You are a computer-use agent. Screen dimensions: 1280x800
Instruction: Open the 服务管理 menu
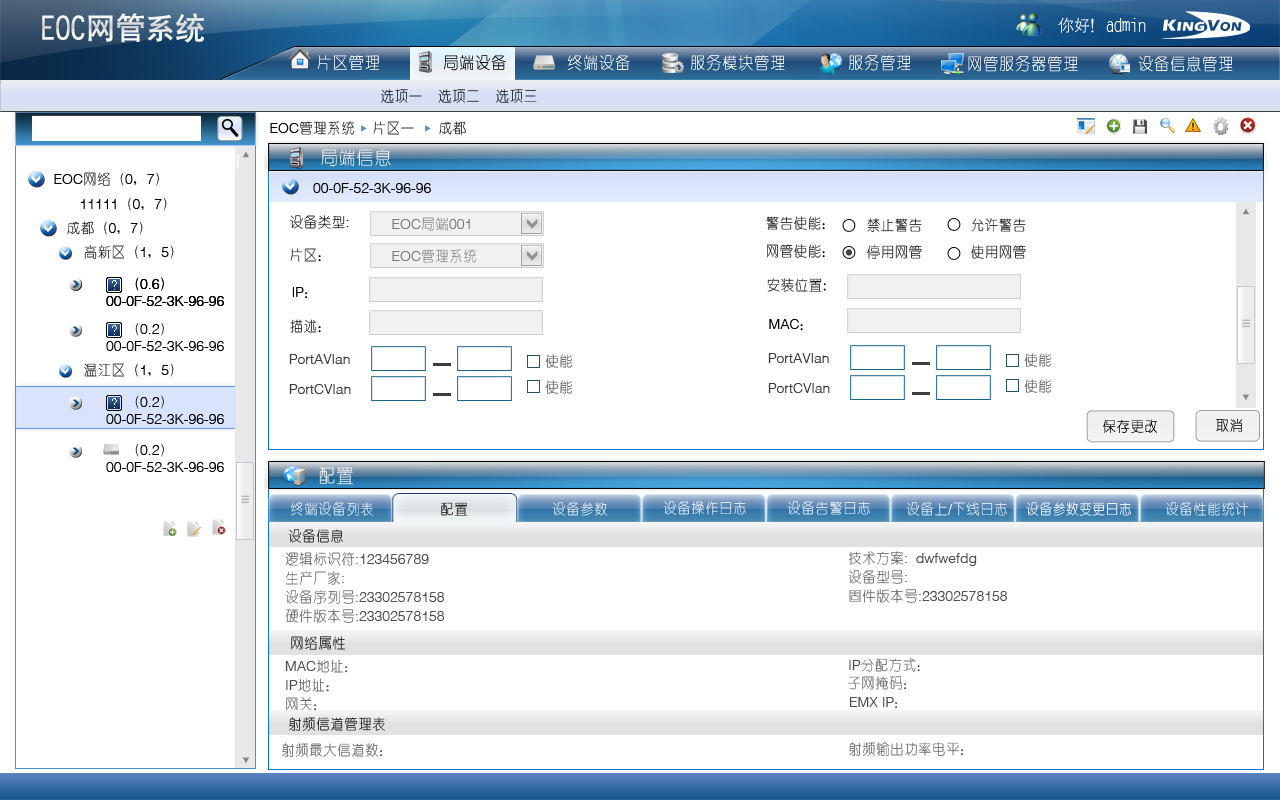(x=866, y=63)
